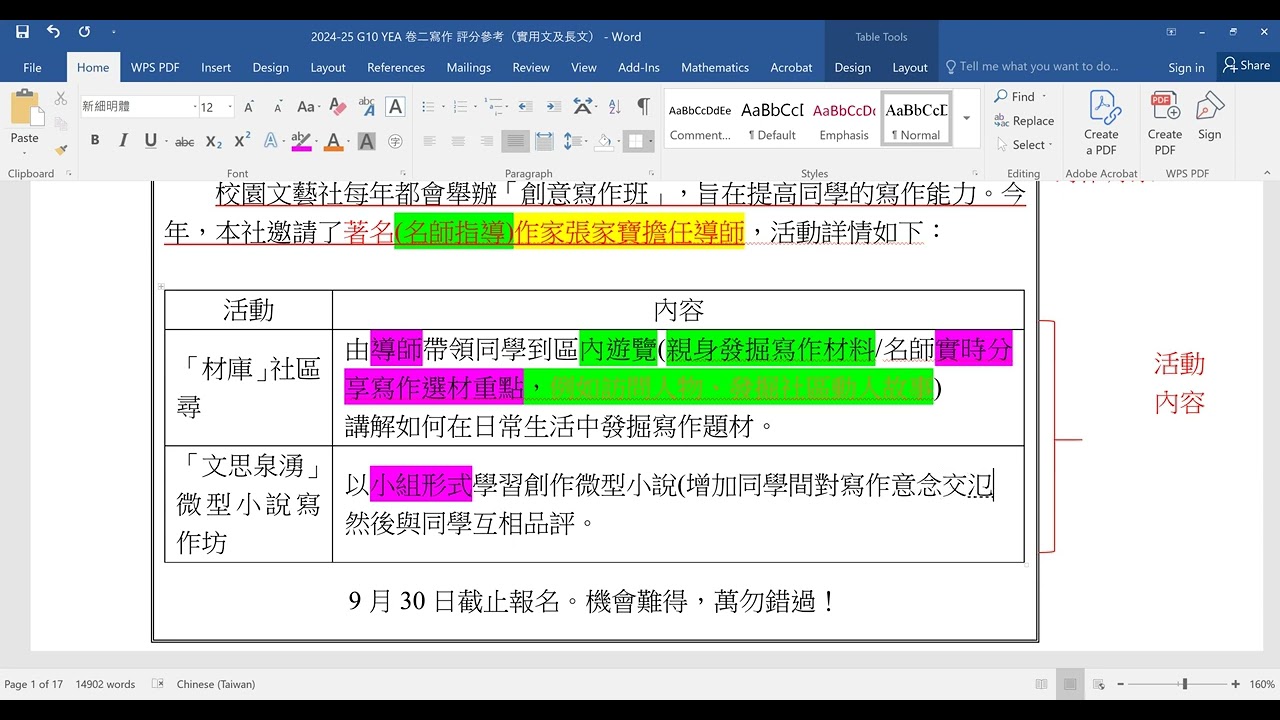The height and width of the screenshot is (720, 1280).
Task: Toggle Bold formatting
Action: coord(95,141)
